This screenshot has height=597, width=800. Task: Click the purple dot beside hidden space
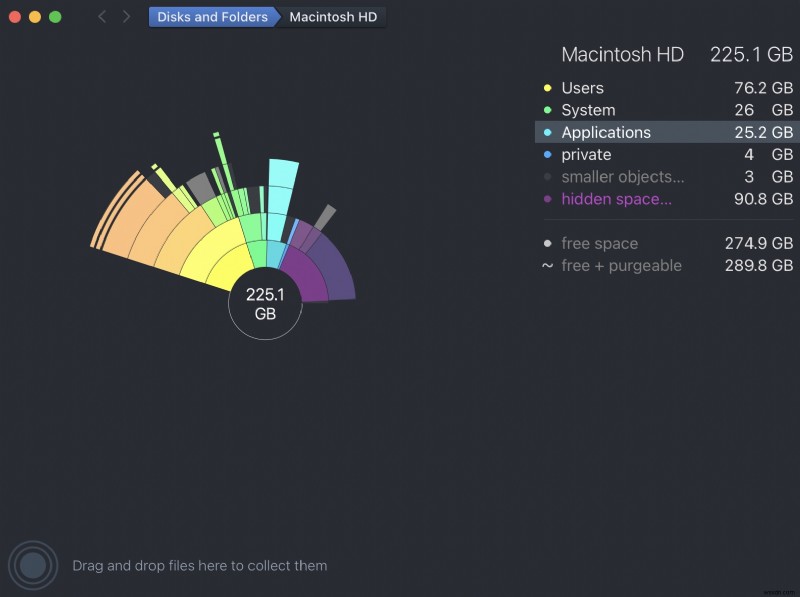[547, 199]
